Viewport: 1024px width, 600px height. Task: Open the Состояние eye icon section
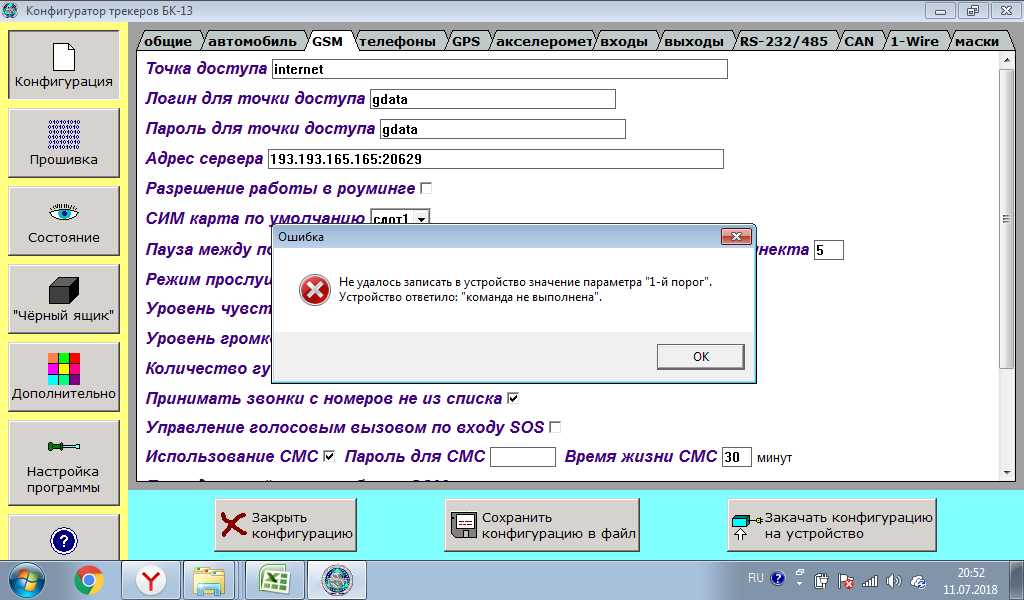pos(63,221)
